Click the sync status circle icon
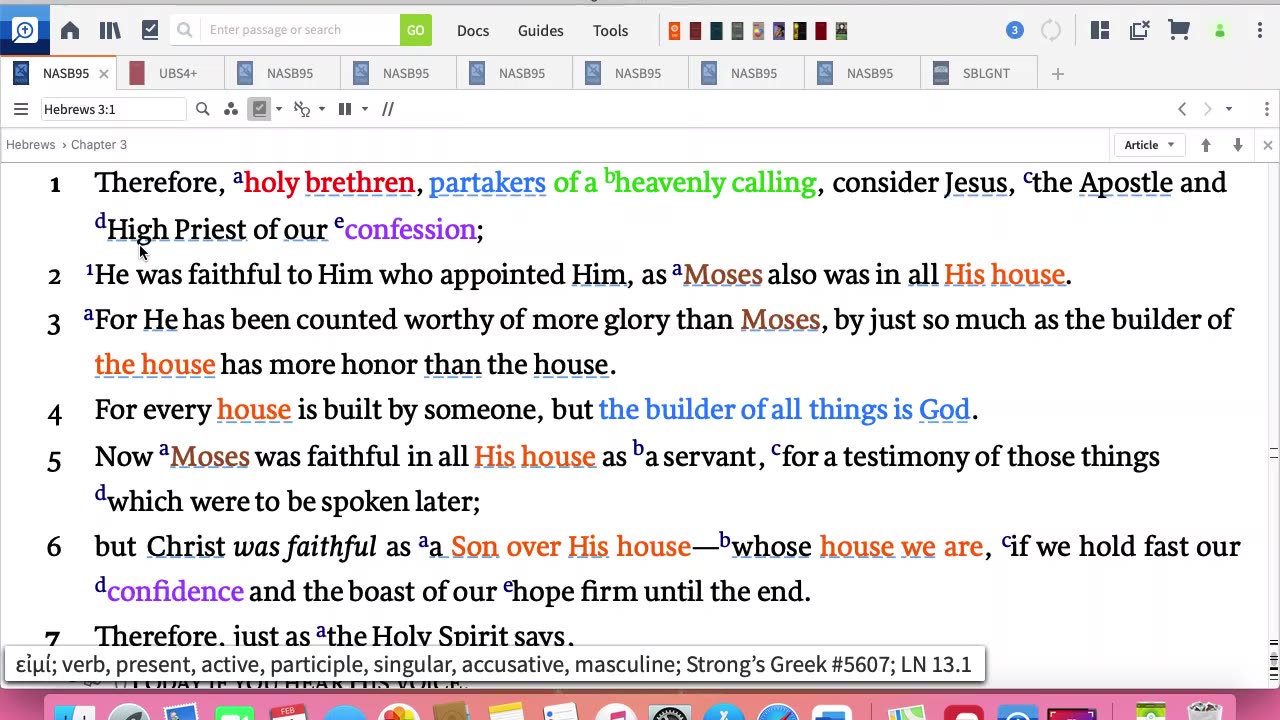This screenshot has width=1280, height=720. pyautogui.click(x=1051, y=30)
